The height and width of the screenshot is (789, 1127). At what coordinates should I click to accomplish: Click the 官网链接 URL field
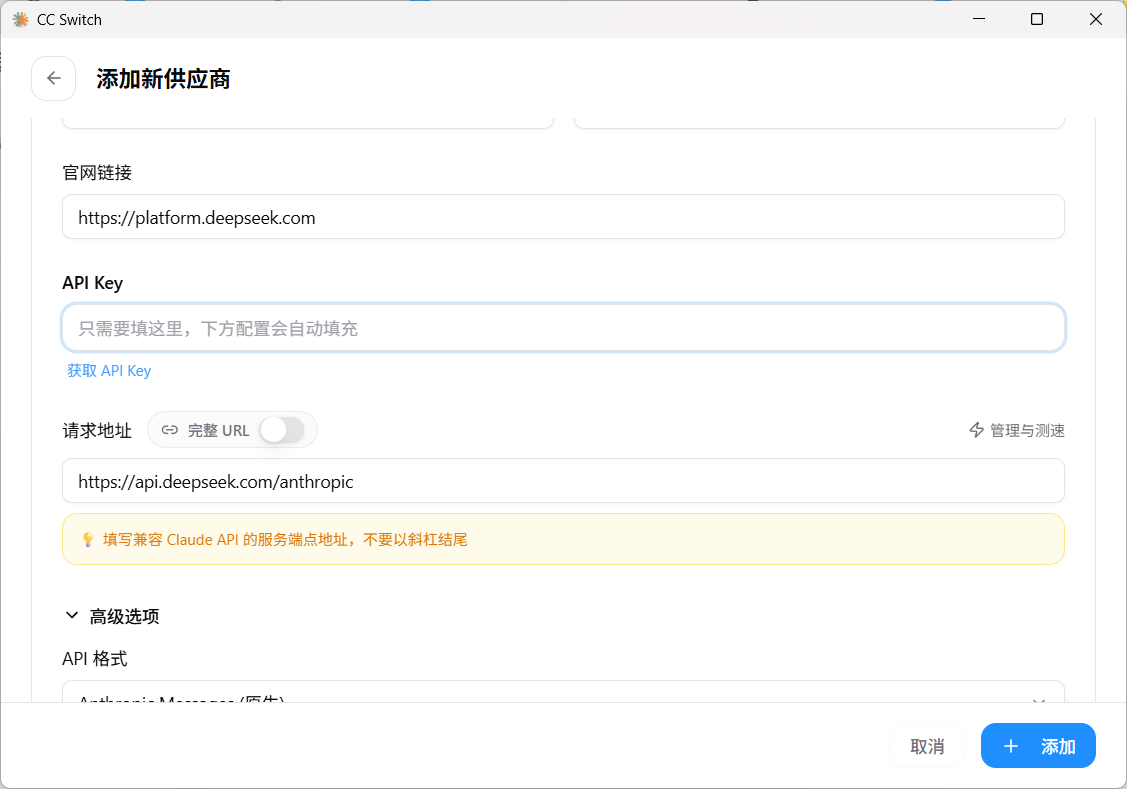[563, 217]
